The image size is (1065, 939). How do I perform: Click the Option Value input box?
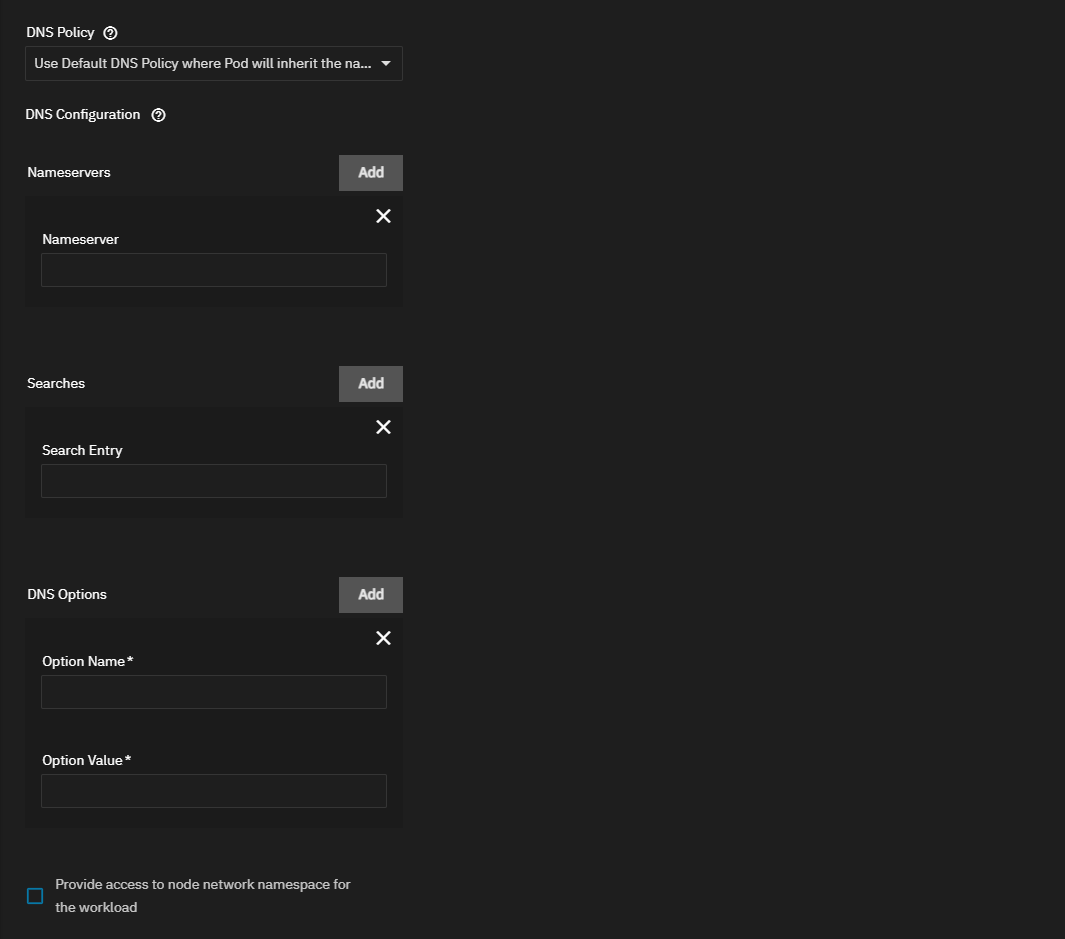(213, 790)
